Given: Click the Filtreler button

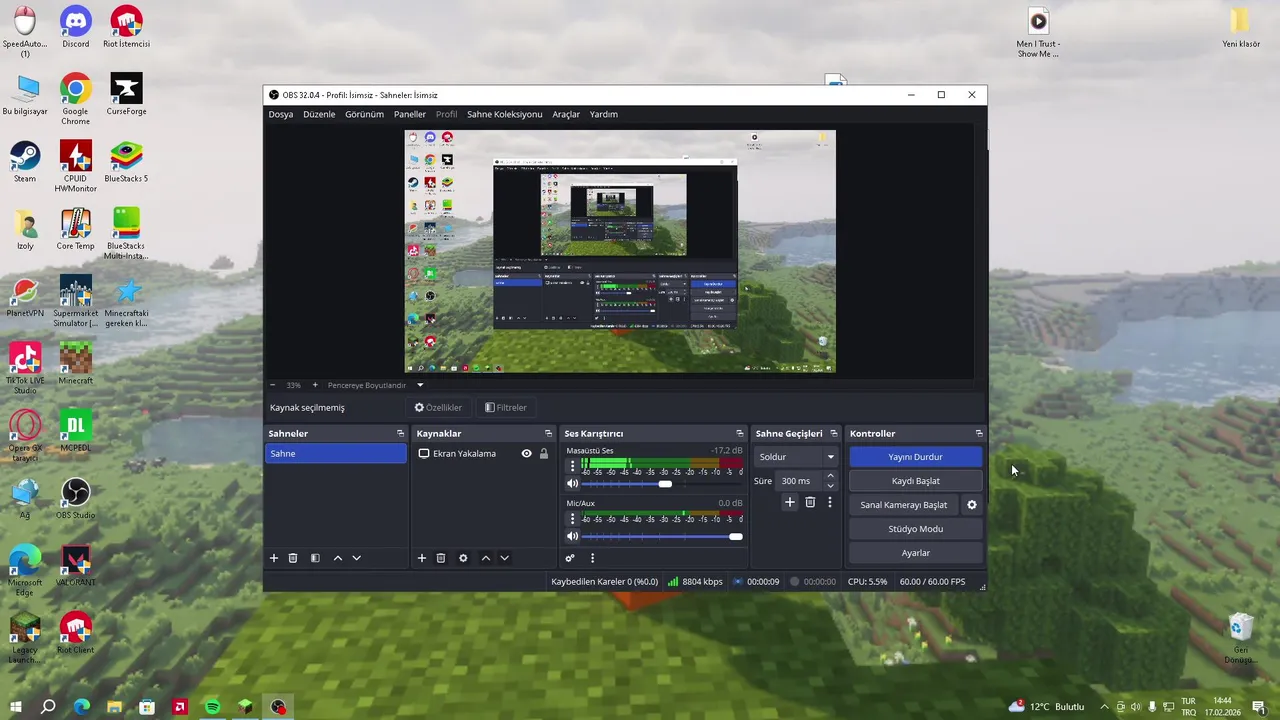Looking at the screenshot, I should 506,408.
